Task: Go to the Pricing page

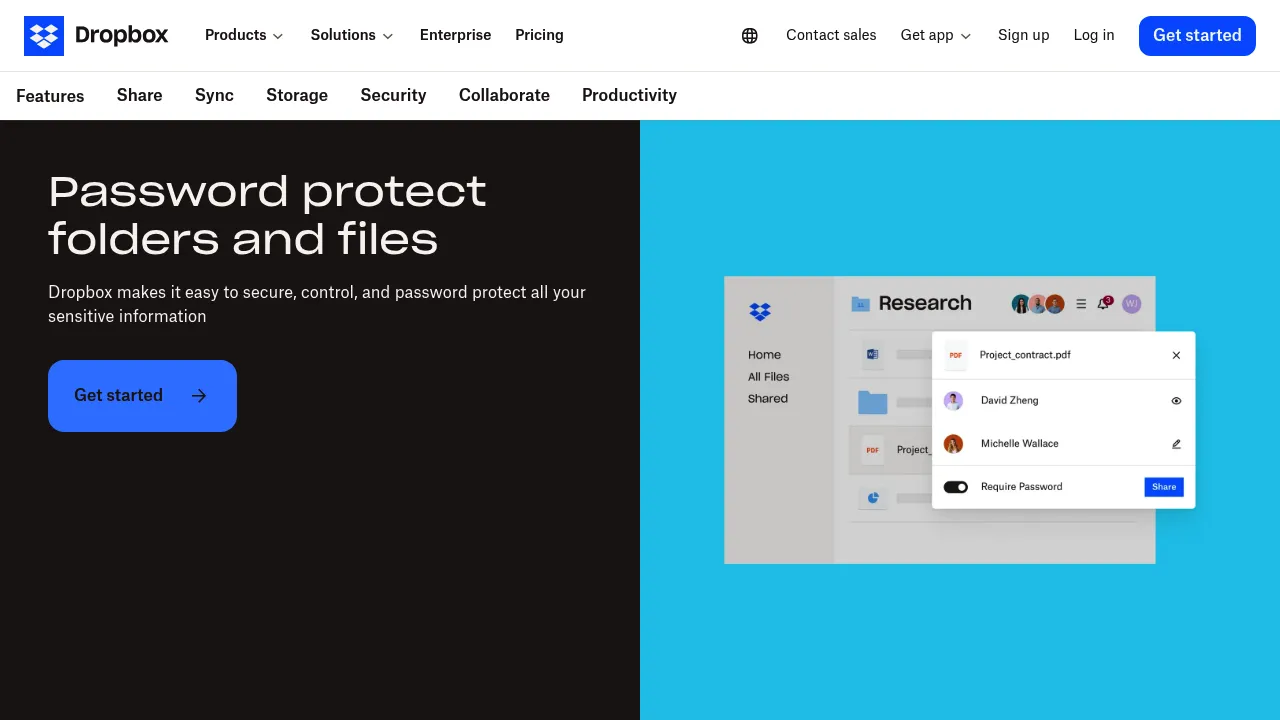Action: (540, 35)
